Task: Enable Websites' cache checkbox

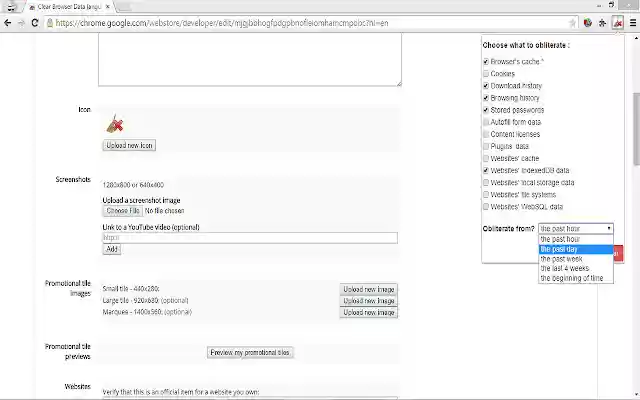Action: (x=486, y=158)
